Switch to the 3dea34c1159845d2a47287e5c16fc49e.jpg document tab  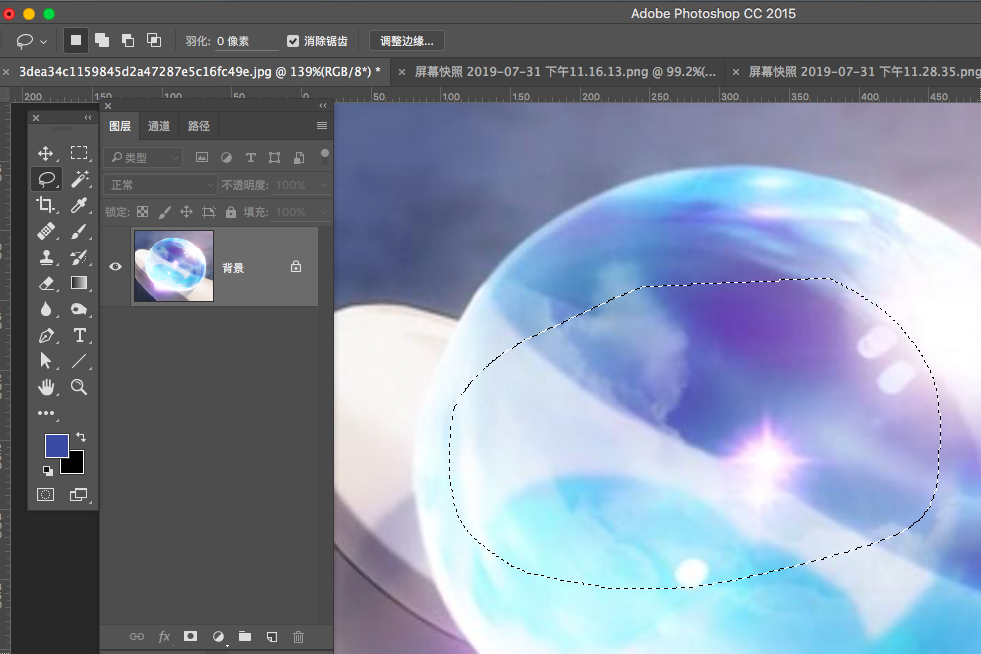[x=200, y=72]
